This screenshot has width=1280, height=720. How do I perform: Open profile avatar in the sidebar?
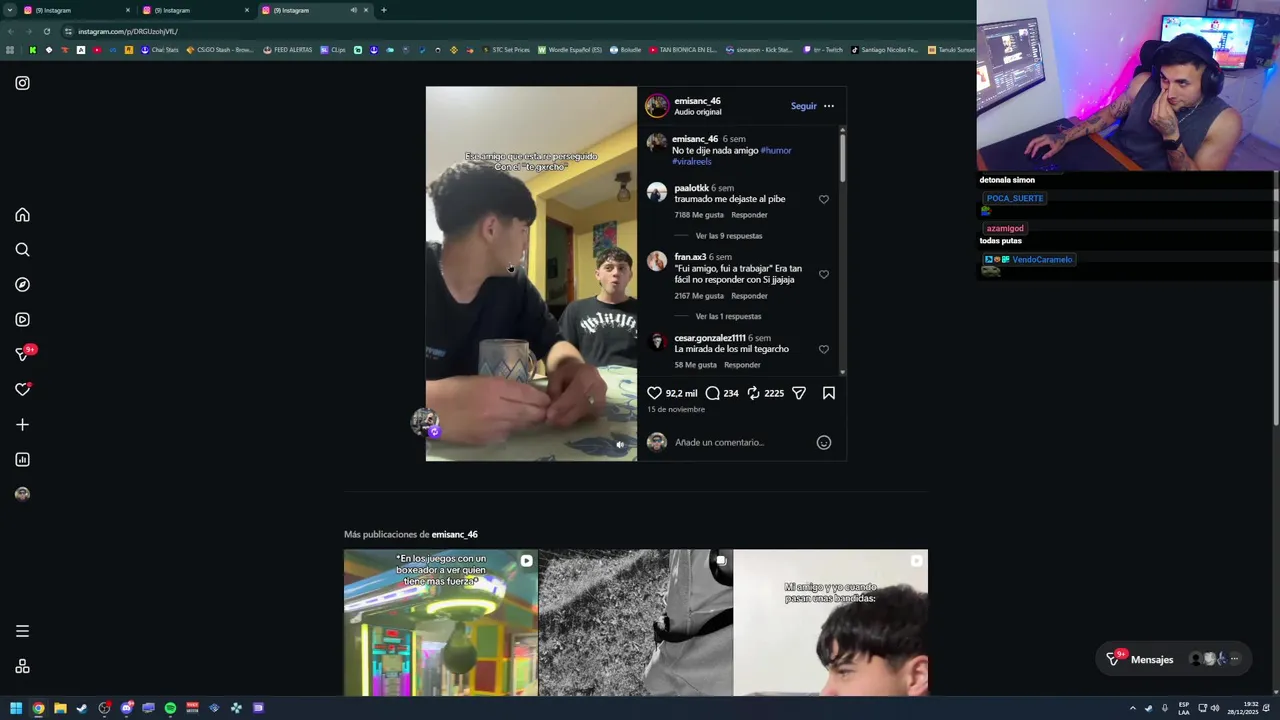click(x=22, y=494)
